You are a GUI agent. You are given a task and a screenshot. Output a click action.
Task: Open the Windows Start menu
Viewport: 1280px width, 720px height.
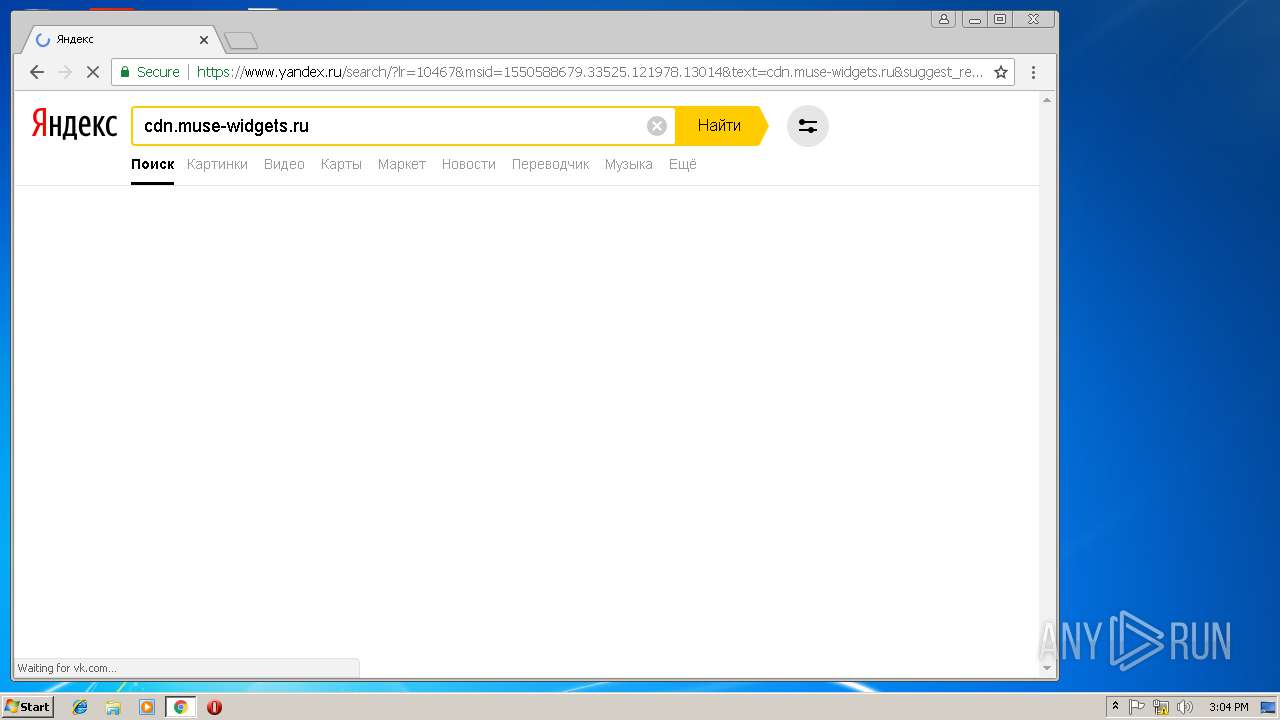[x=27, y=706]
